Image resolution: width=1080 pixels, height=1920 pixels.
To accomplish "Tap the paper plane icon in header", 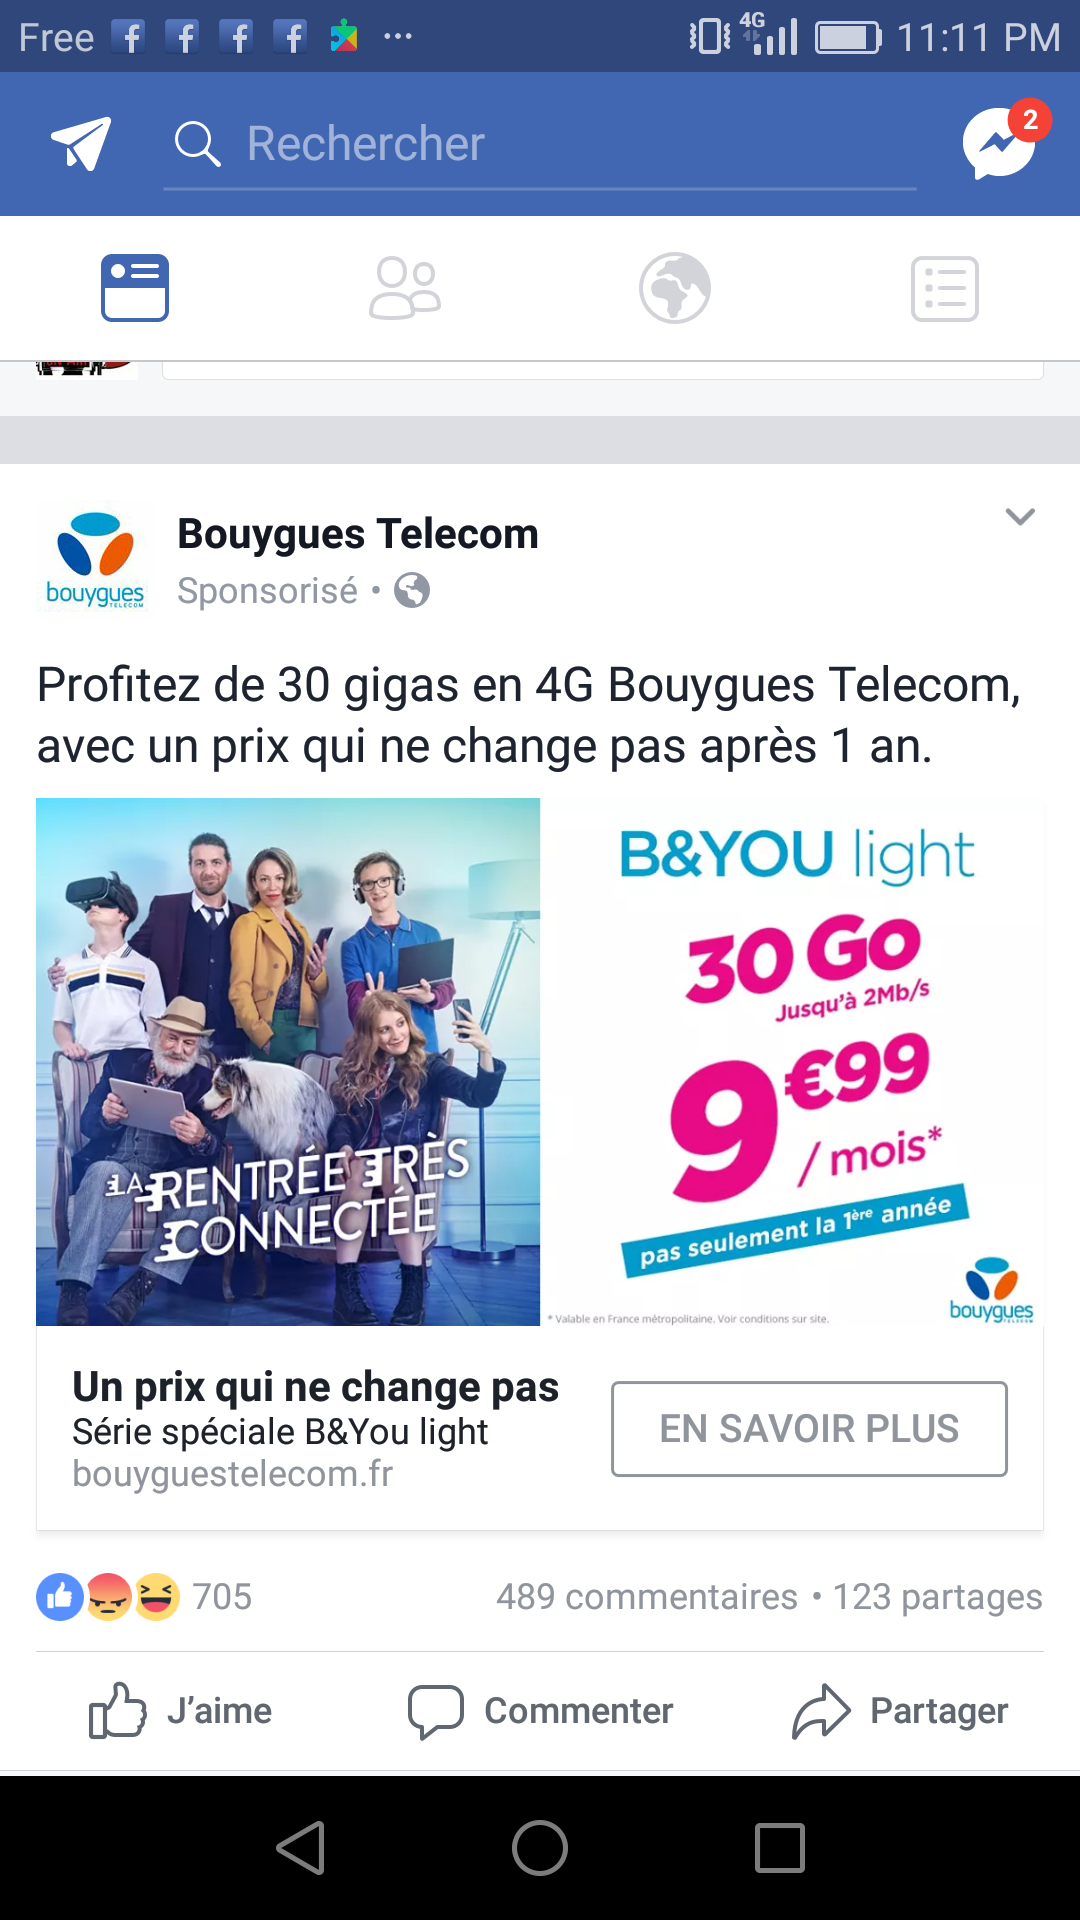I will point(81,144).
